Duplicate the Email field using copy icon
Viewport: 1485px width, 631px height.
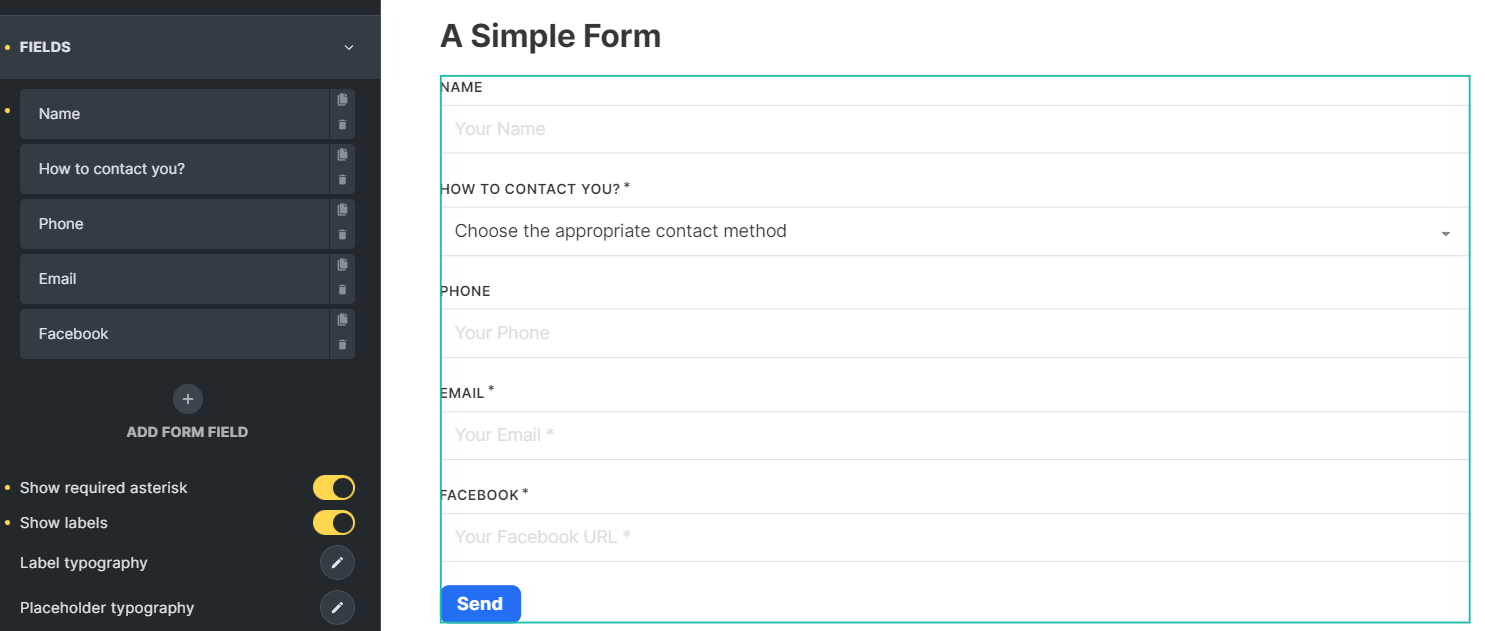tap(342, 265)
